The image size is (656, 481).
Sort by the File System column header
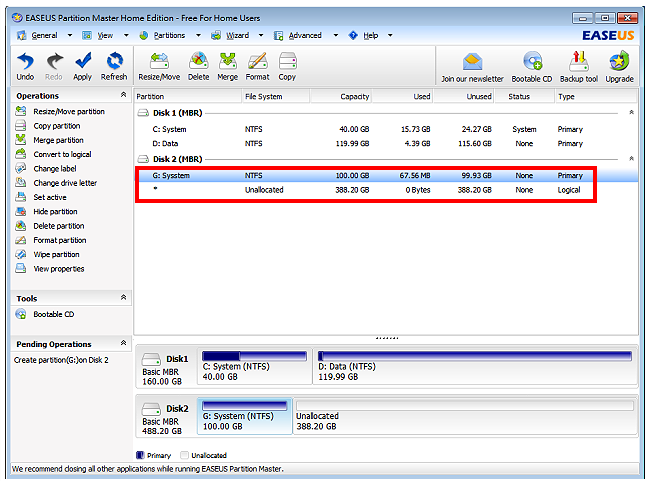276,97
